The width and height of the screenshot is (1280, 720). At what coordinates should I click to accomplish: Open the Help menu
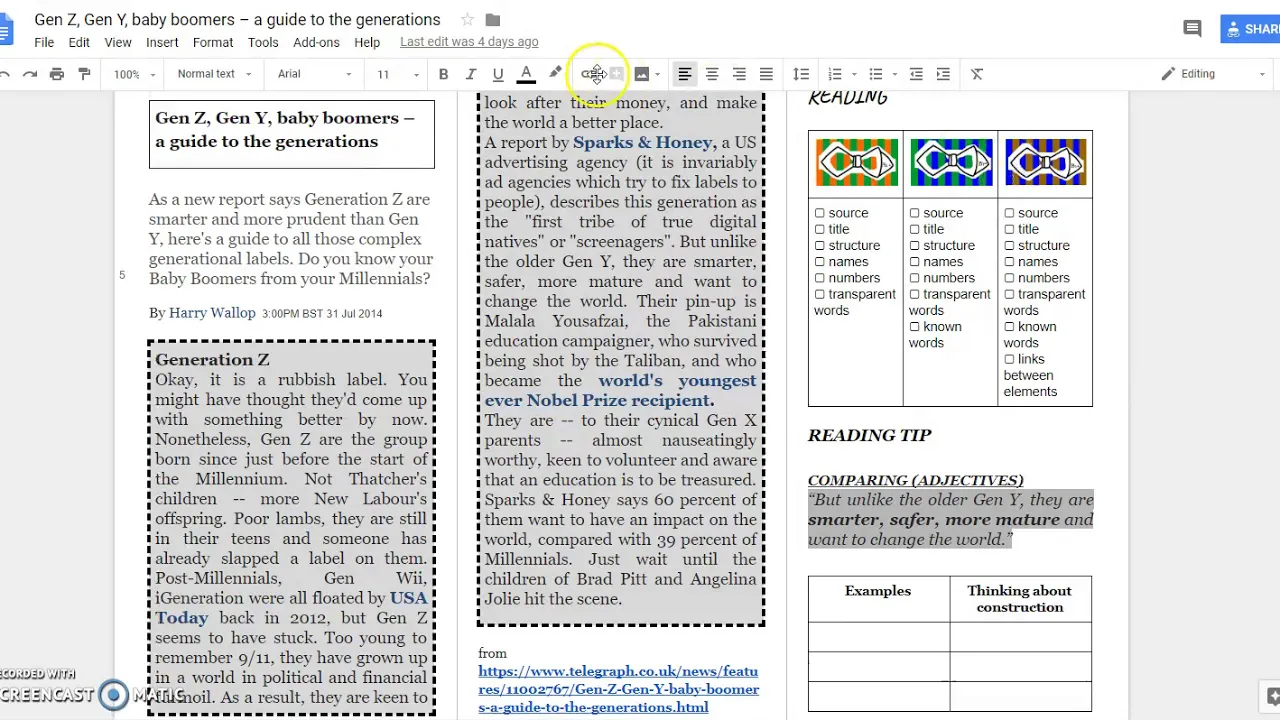(x=367, y=42)
